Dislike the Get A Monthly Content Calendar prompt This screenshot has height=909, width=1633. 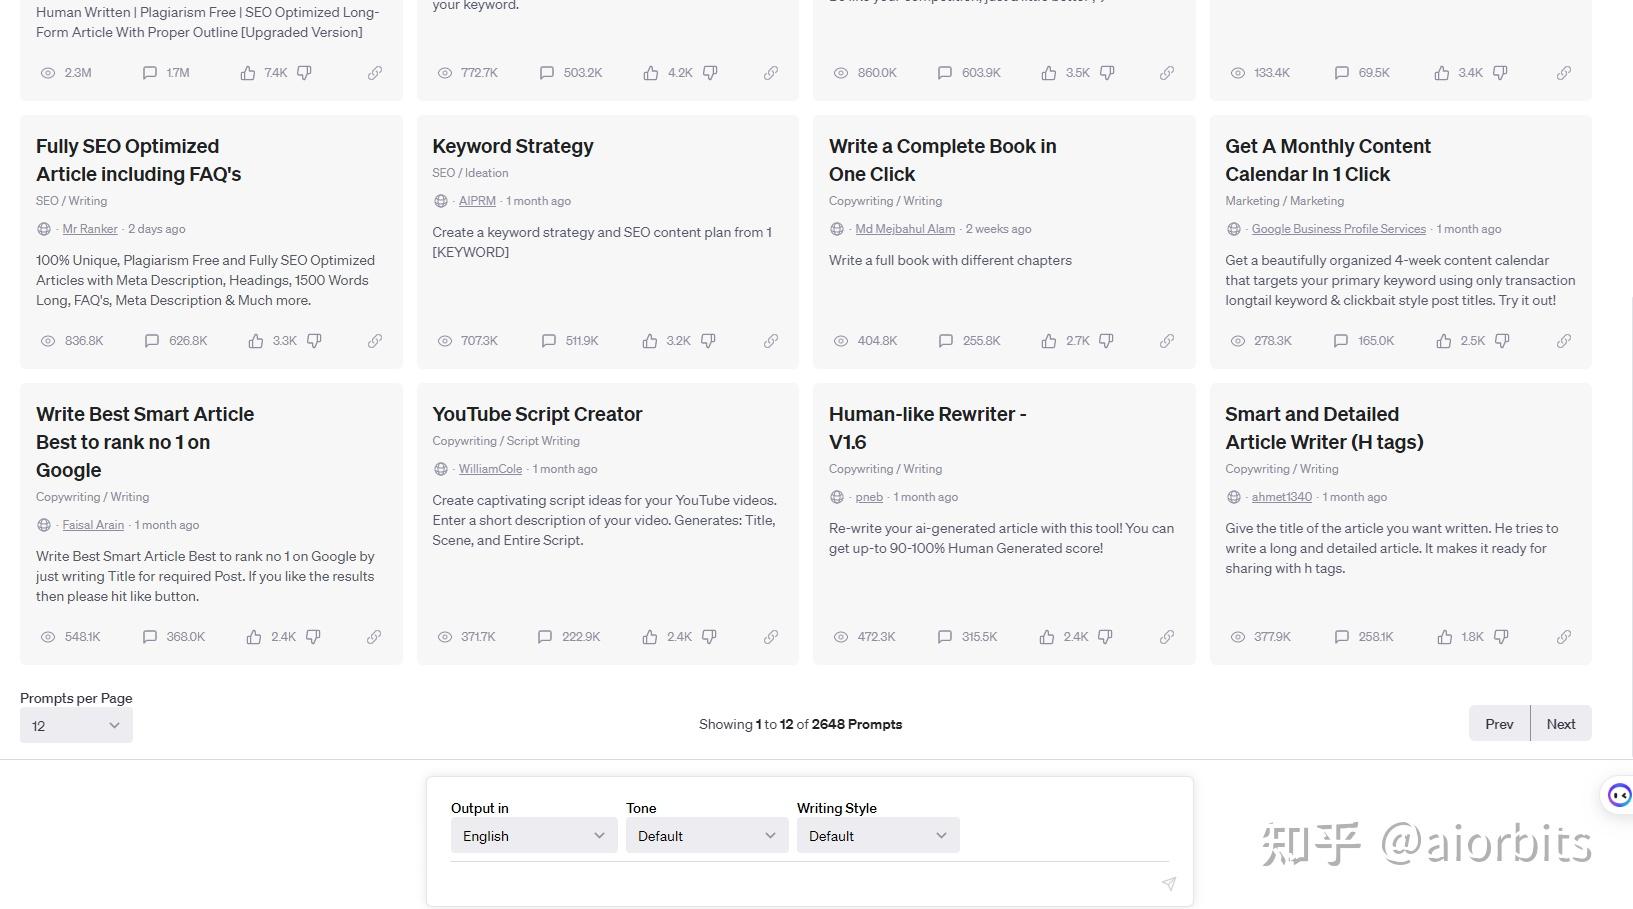click(x=1501, y=341)
